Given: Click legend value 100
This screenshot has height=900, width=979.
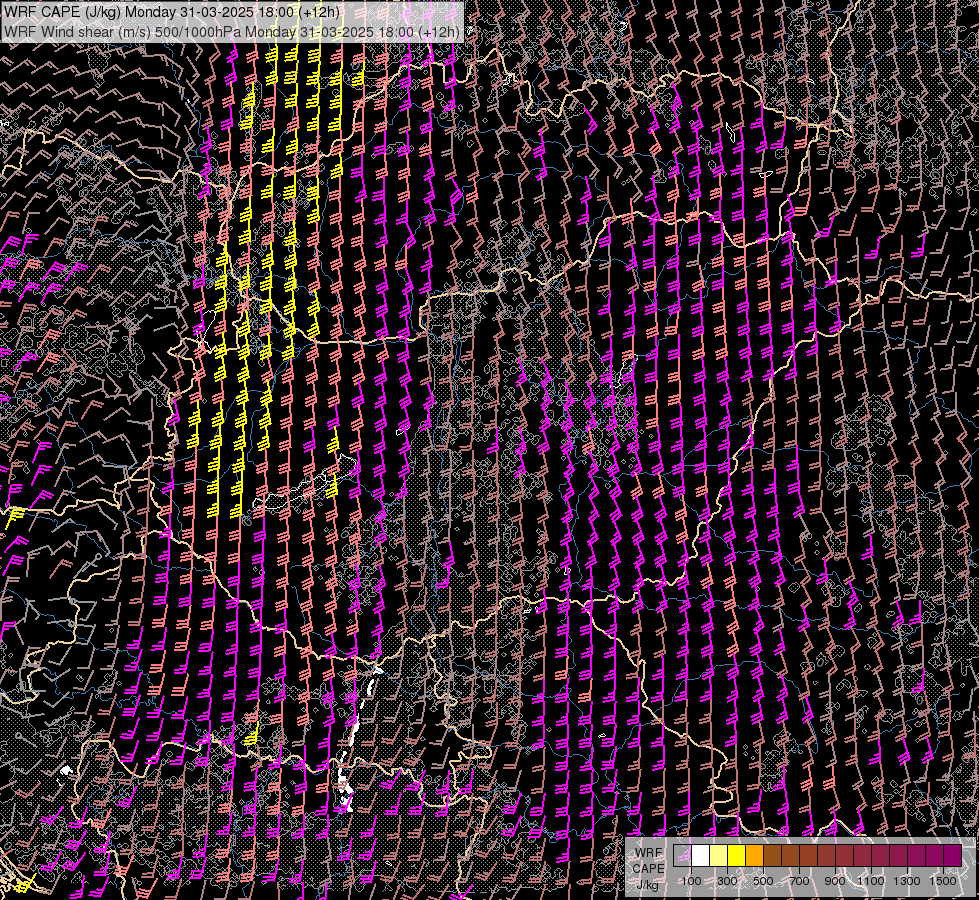Looking at the screenshot, I should pos(691,881).
